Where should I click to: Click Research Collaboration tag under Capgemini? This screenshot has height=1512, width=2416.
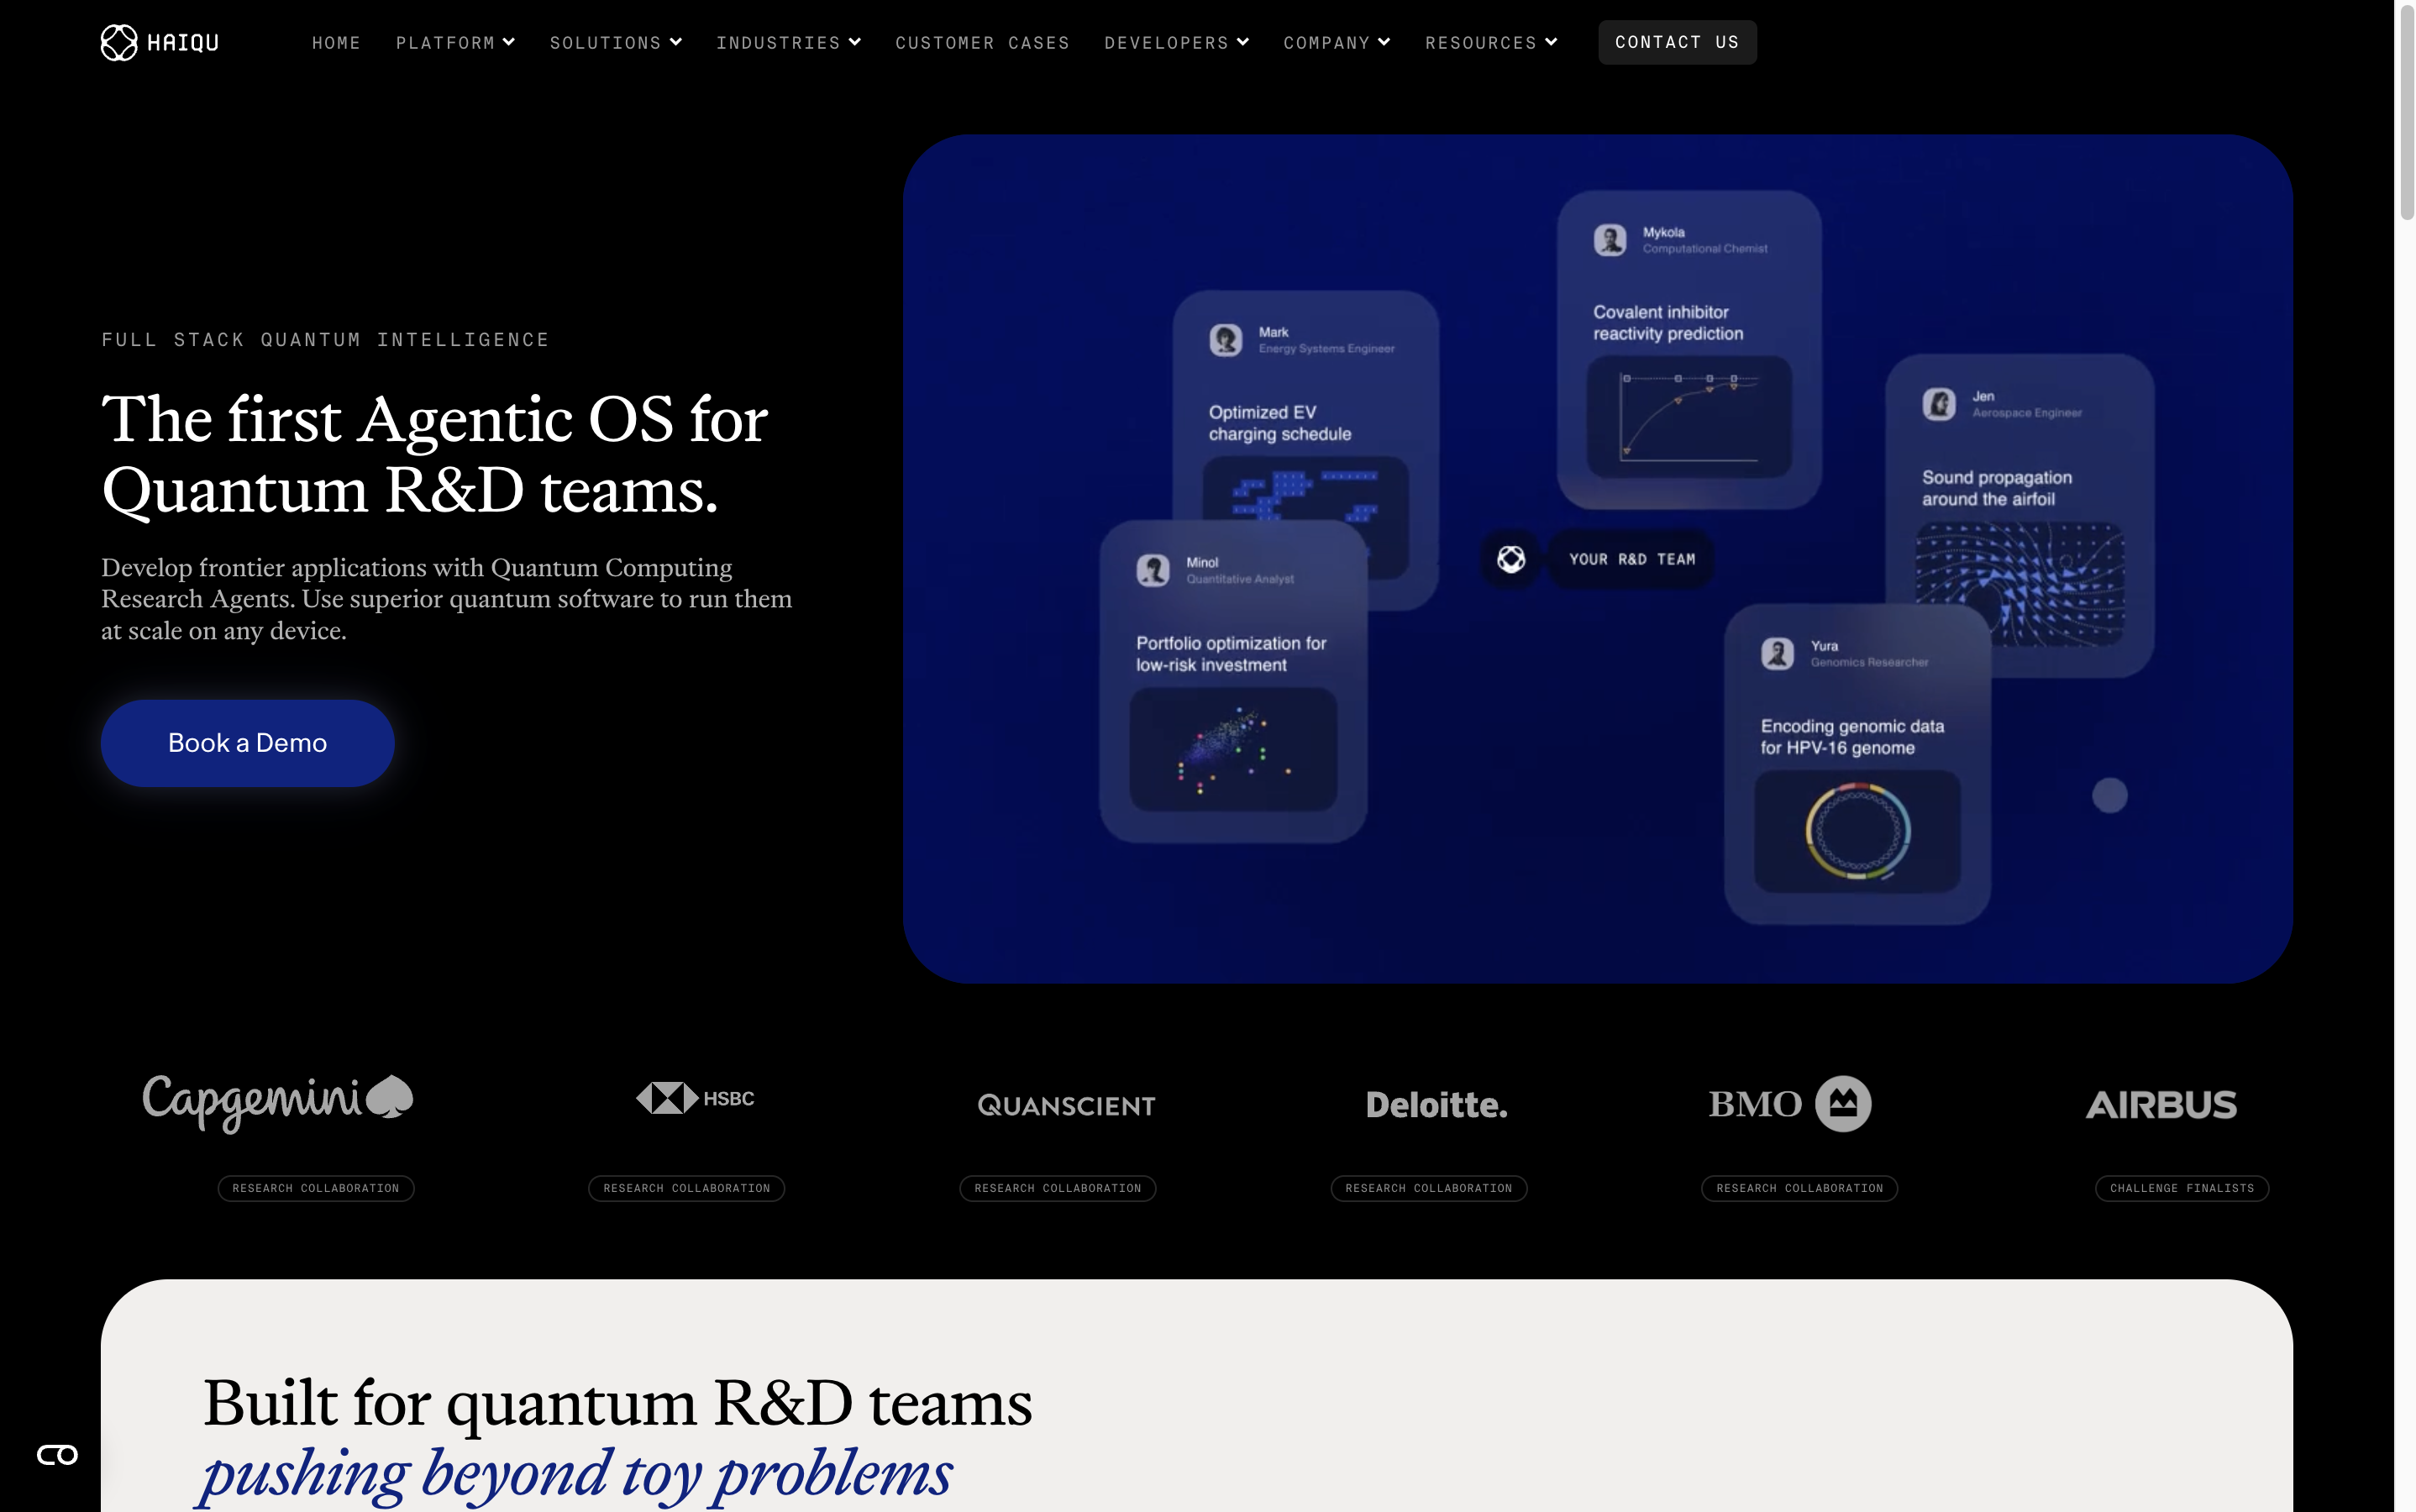pyautogui.click(x=316, y=1188)
